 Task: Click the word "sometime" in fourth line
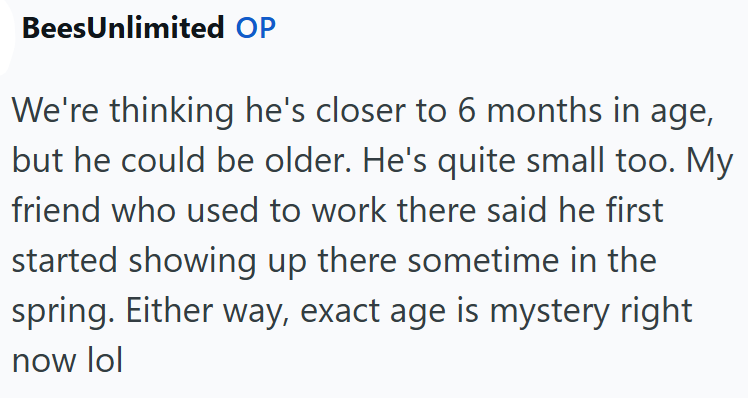483,260
